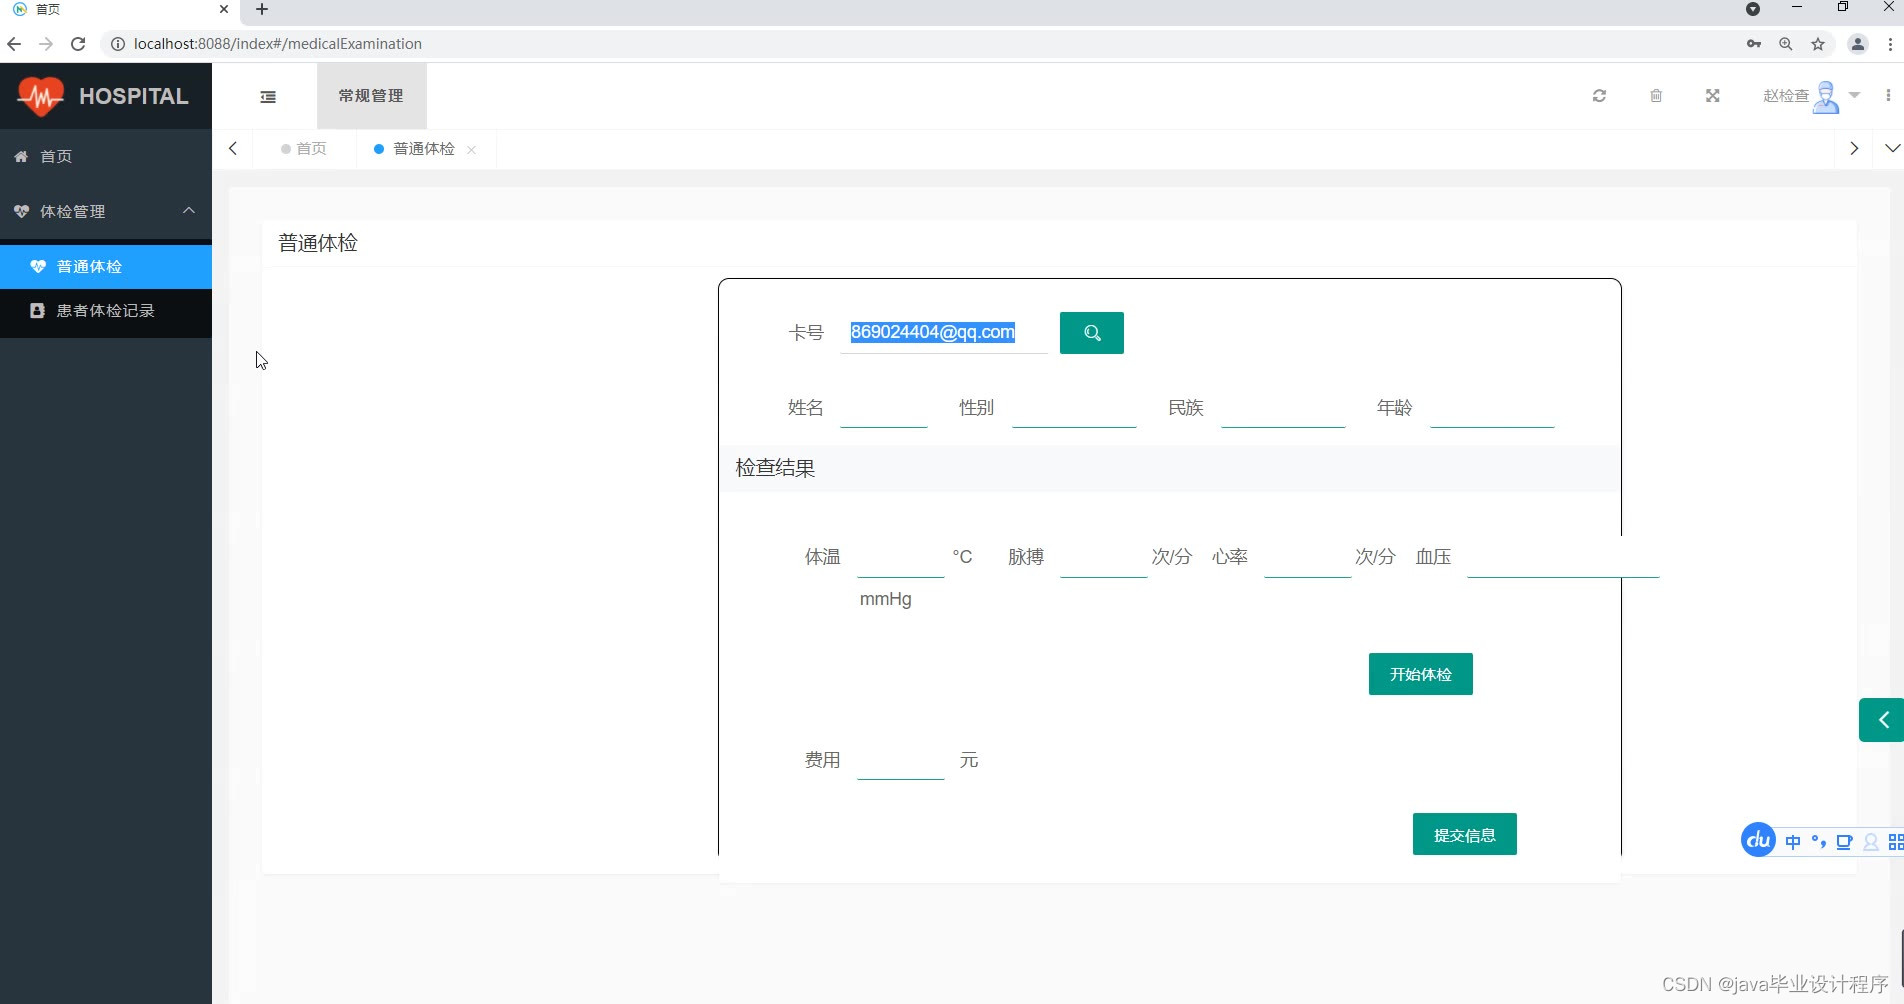Viewport: 1904px width, 1004px height.
Task: Collapse the 体检管理 menu chevron
Action: (189, 210)
